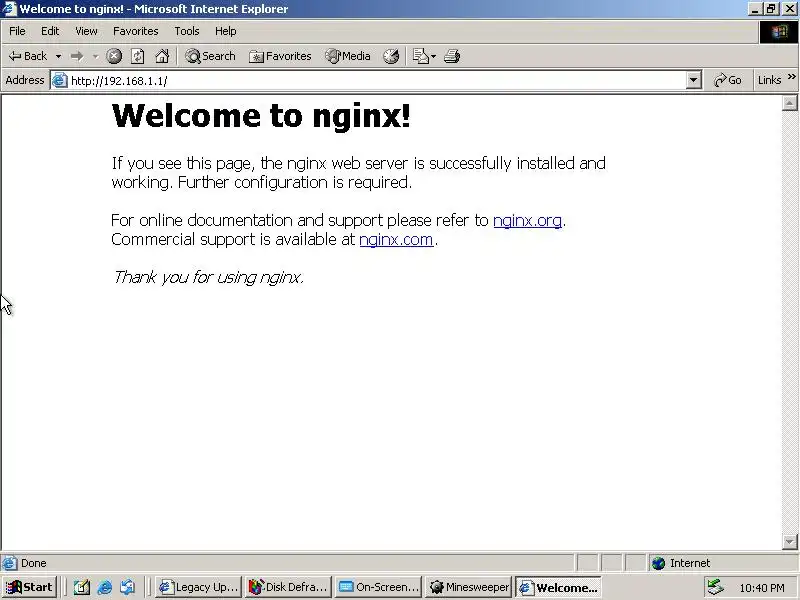The width and height of the screenshot is (800, 600).
Task: Click the Welcome taskbar button
Action: 558,587
